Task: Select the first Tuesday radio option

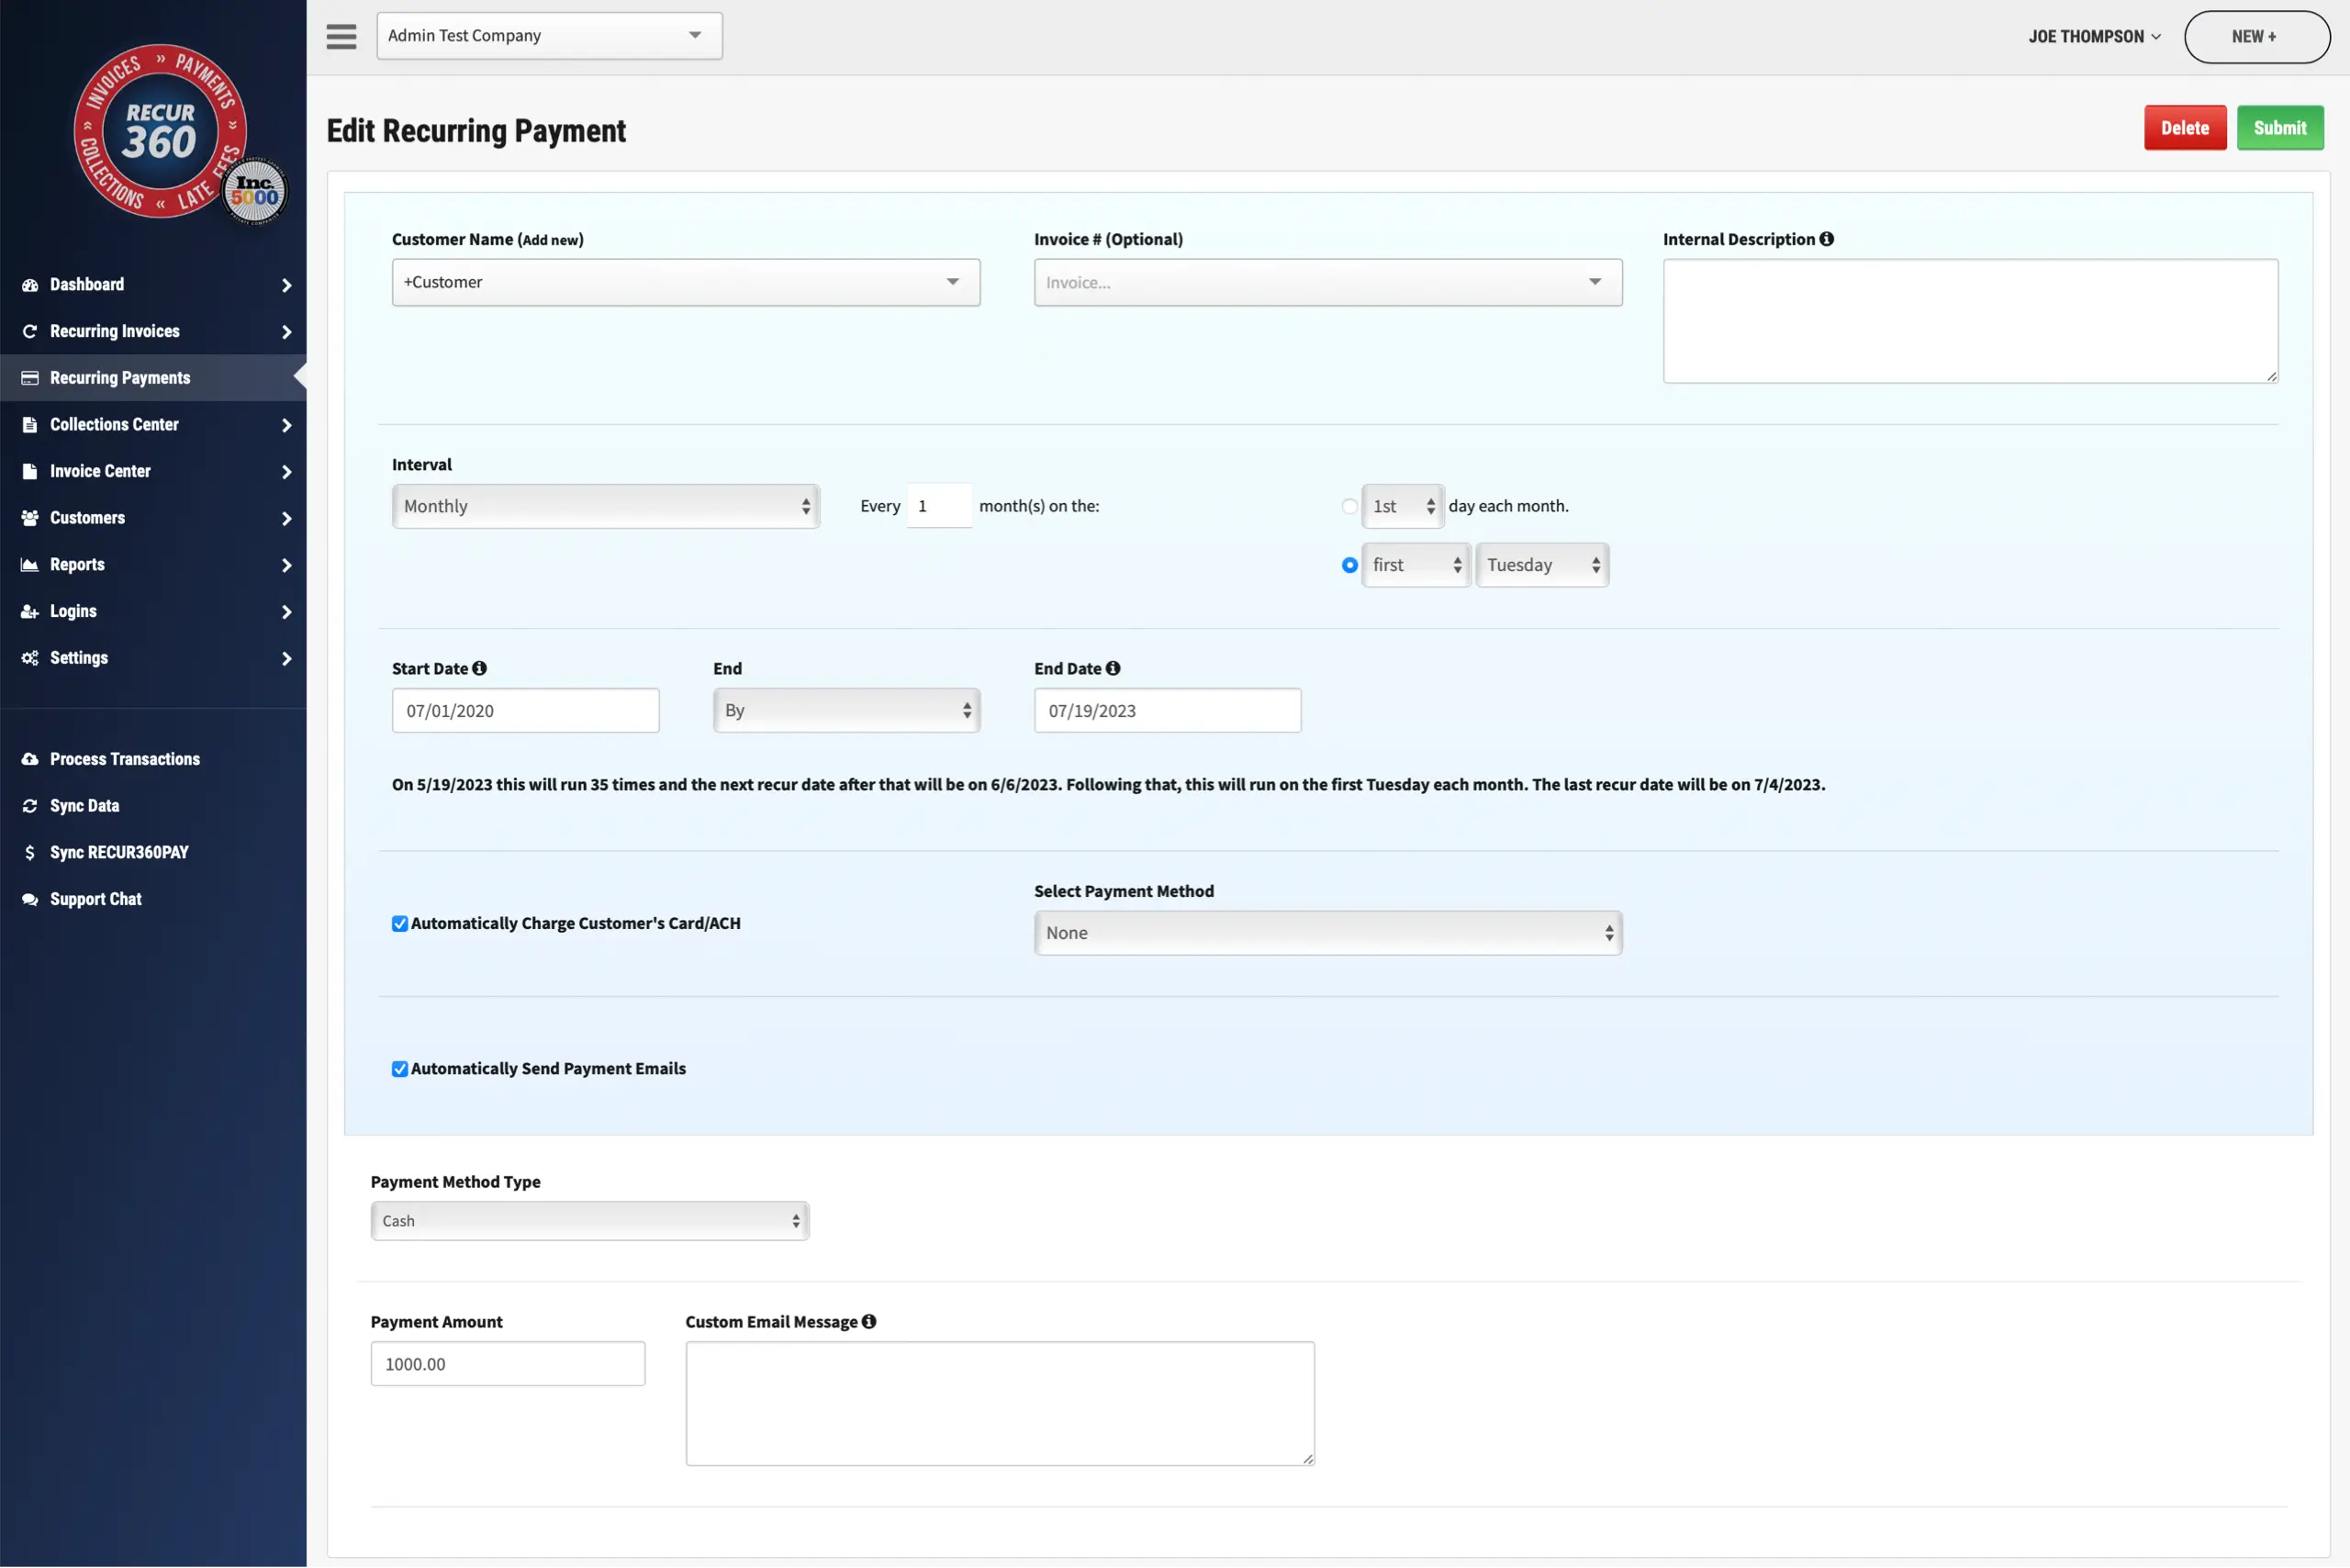Action: coord(1349,565)
